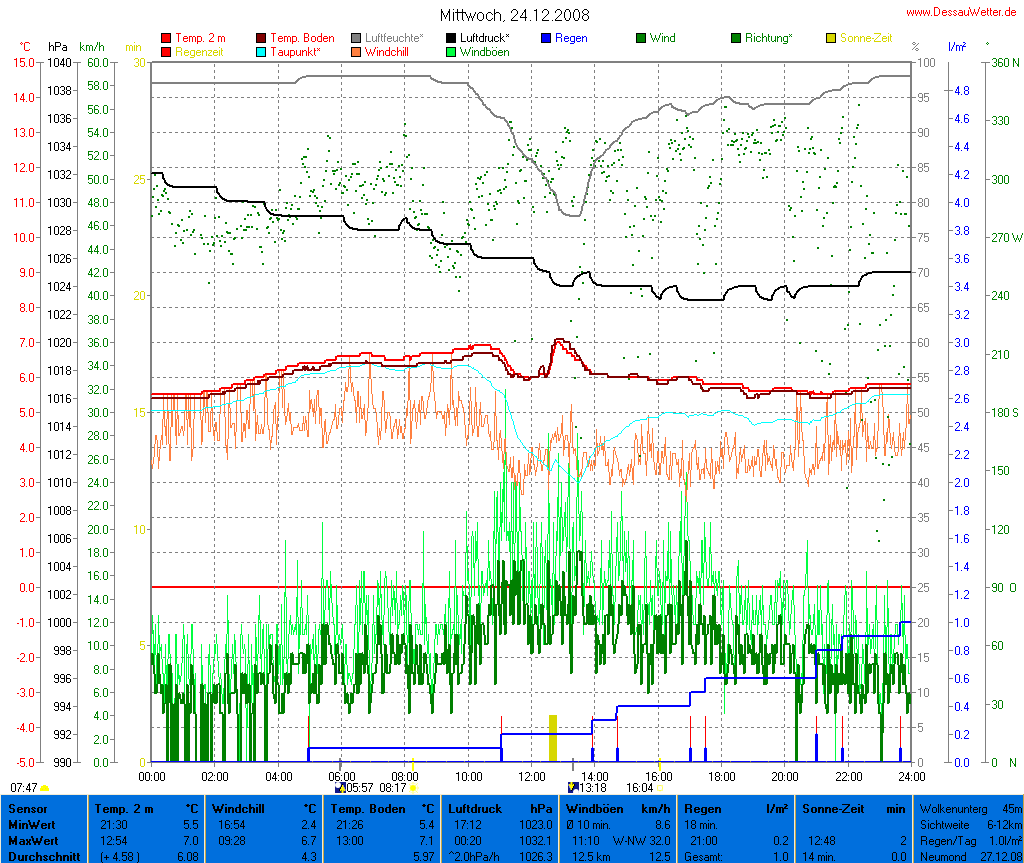Click the gray Luftfeuchte legend square
The height and width of the screenshot is (863, 1024).
pyautogui.click(x=357, y=38)
